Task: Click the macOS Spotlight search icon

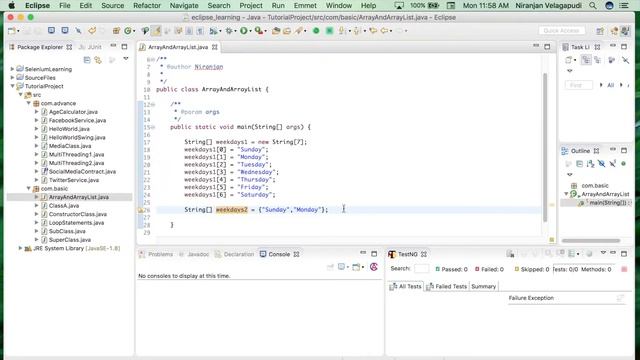Action: (593, 6)
